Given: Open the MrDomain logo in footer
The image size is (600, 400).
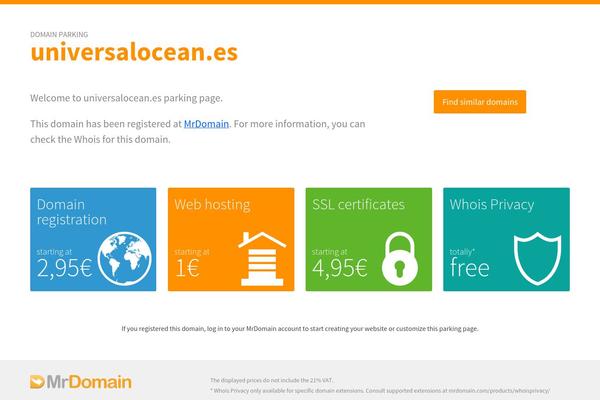Looking at the screenshot, I should [81, 382].
